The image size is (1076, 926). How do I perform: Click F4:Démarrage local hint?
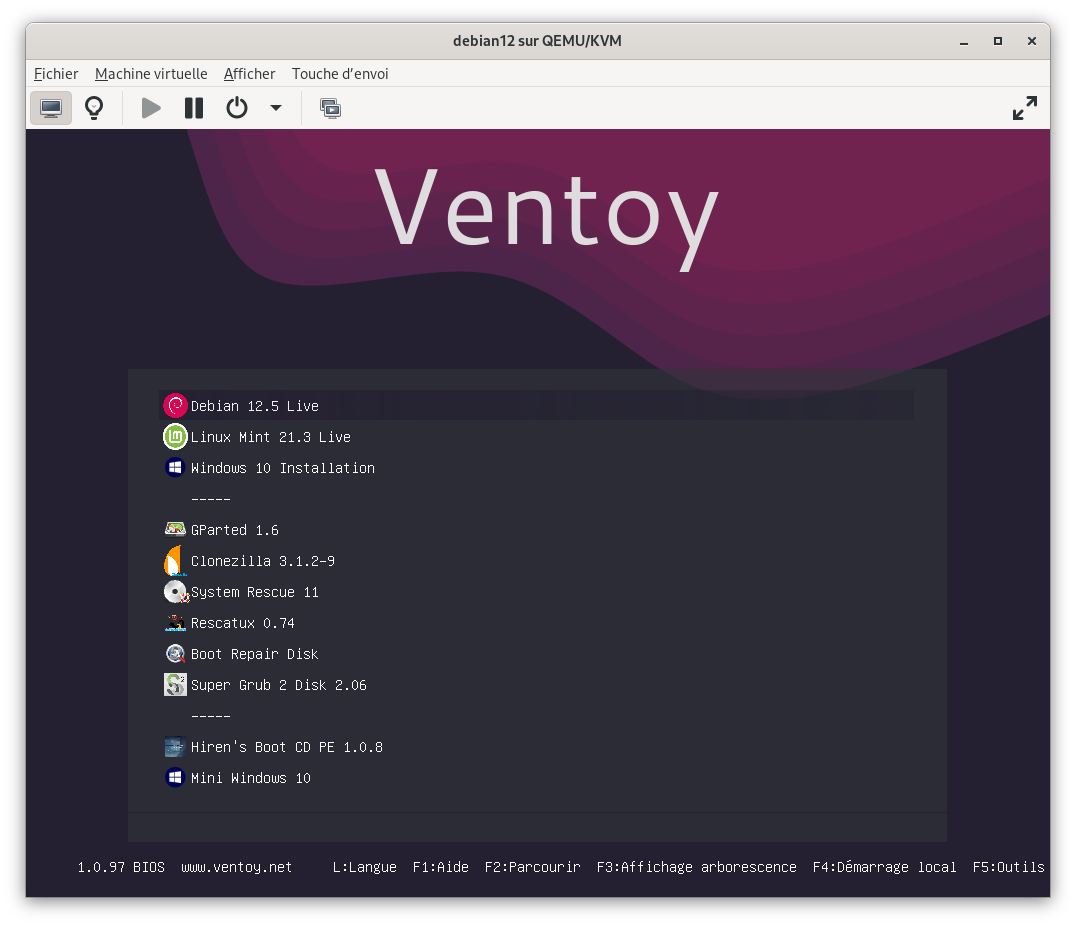(x=885, y=867)
